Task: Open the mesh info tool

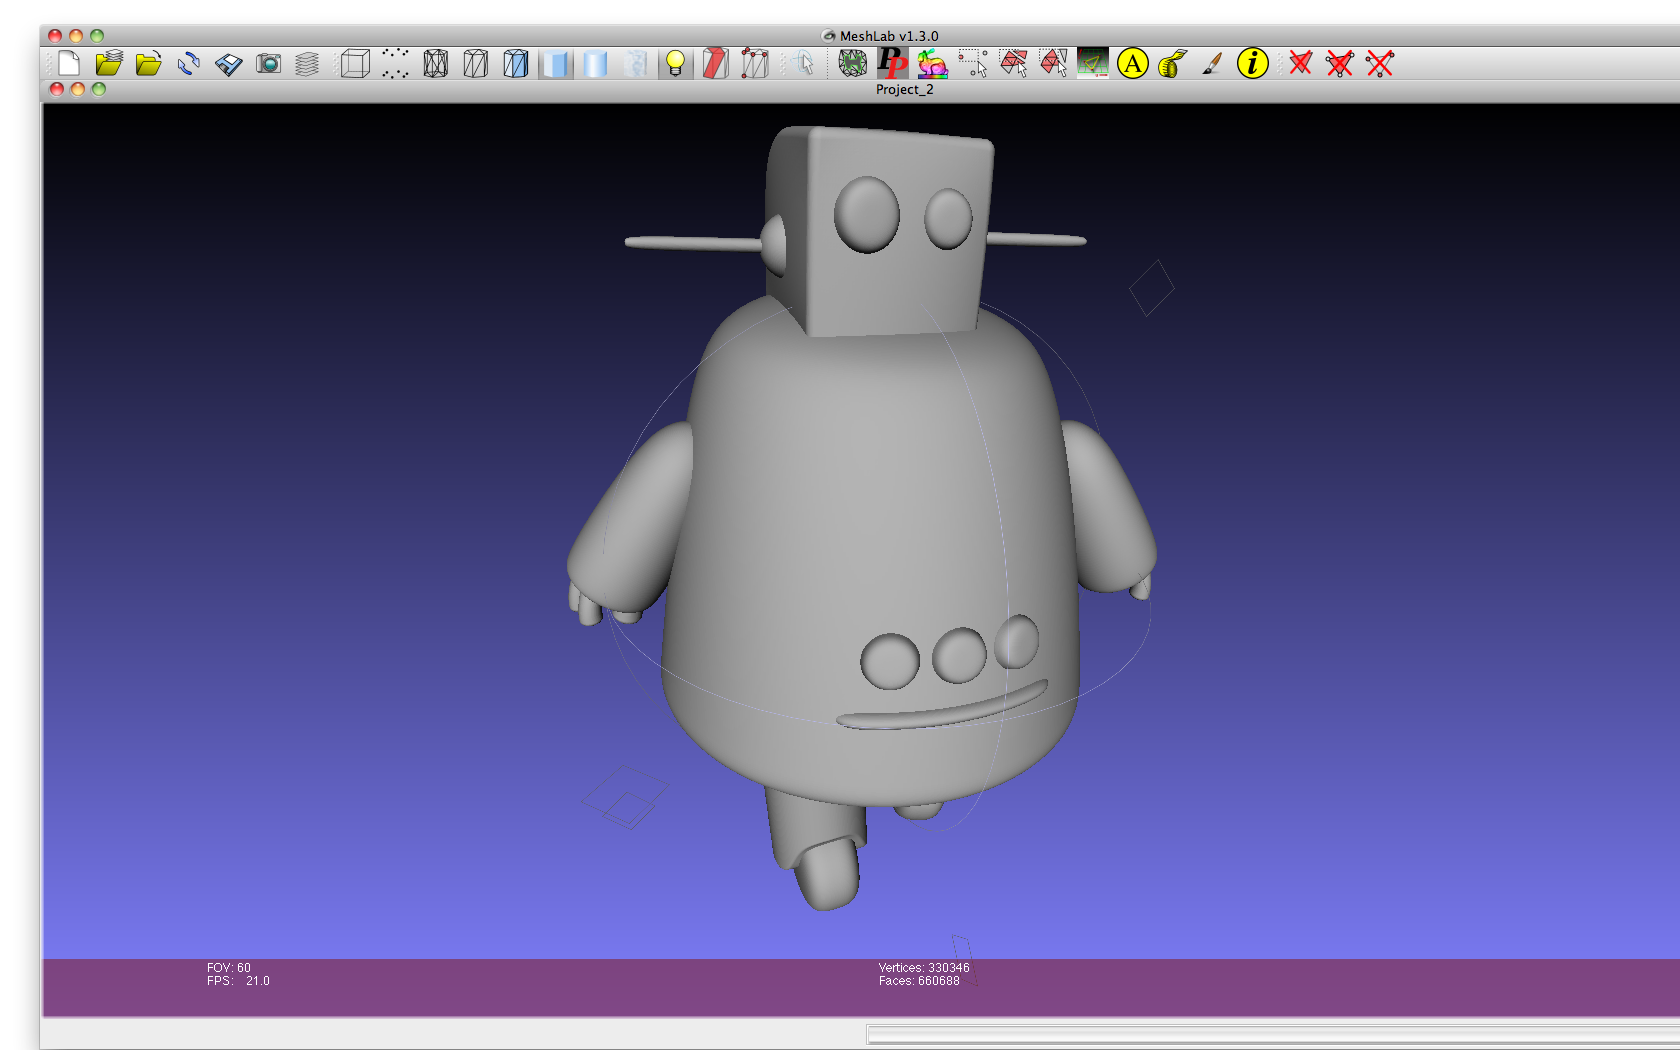Action: coord(1252,63)
